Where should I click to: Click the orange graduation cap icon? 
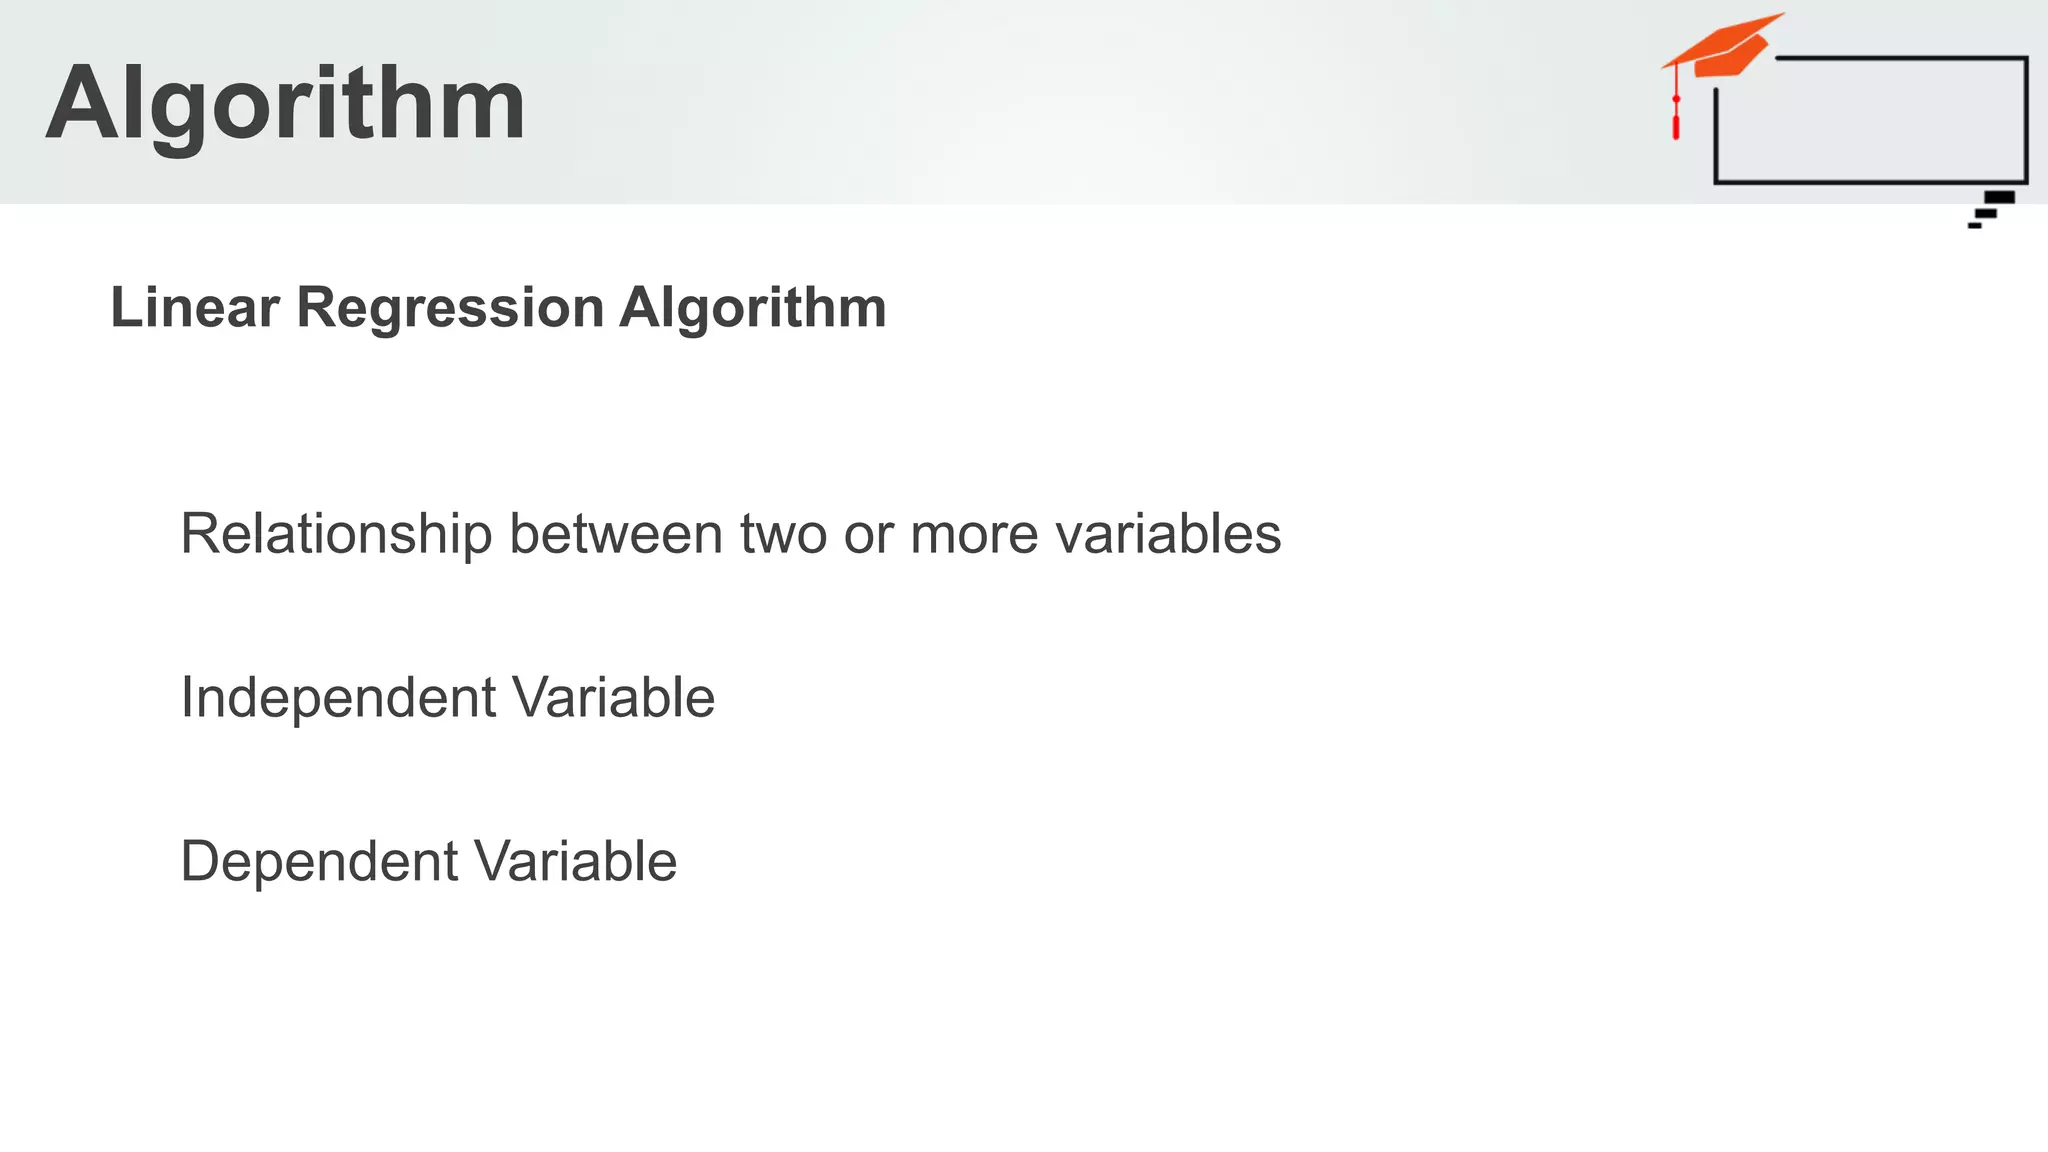(x=1725, y=48)
